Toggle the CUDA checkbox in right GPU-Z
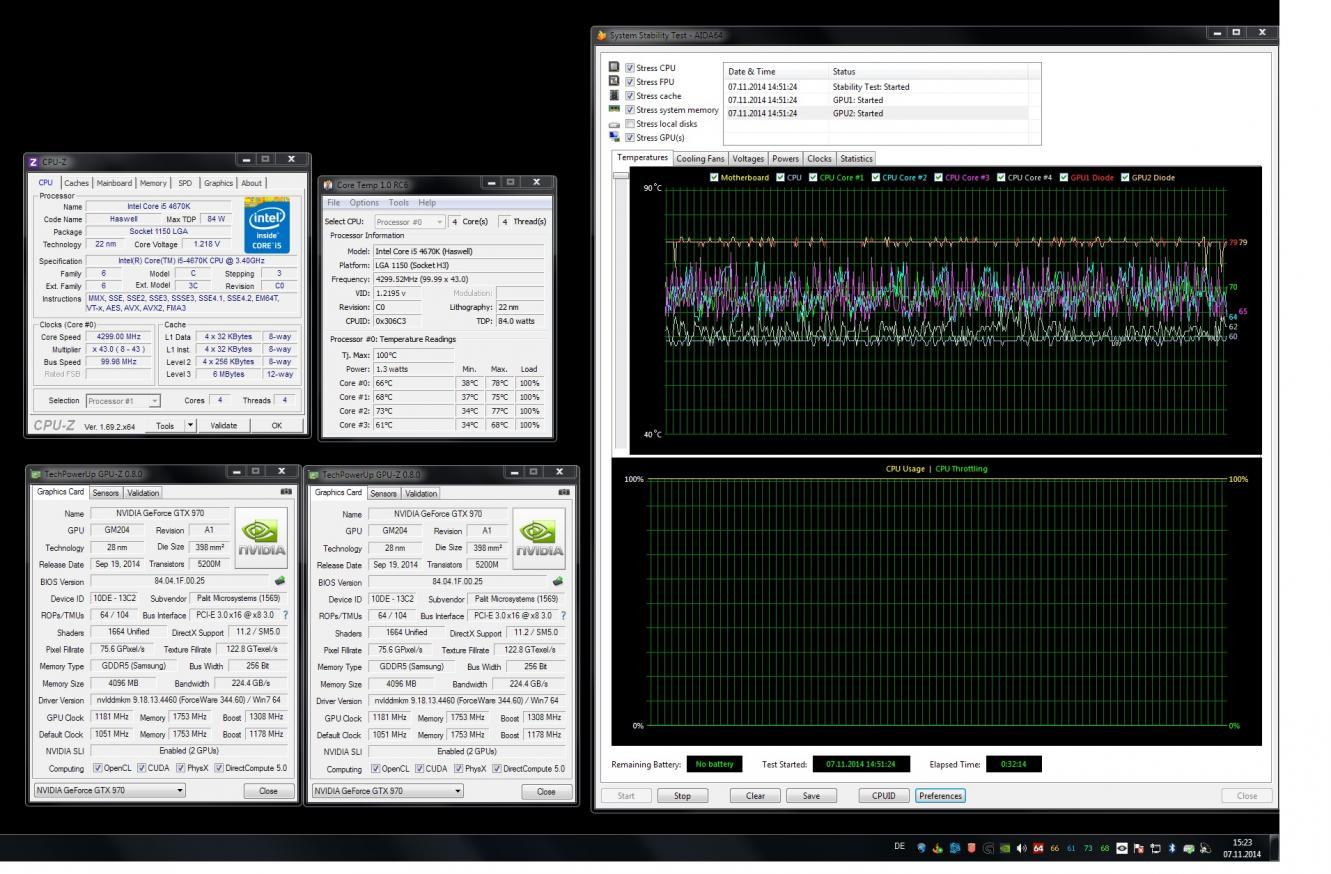The width and height of the screenshot is (1331, 874). click(420, 769)
